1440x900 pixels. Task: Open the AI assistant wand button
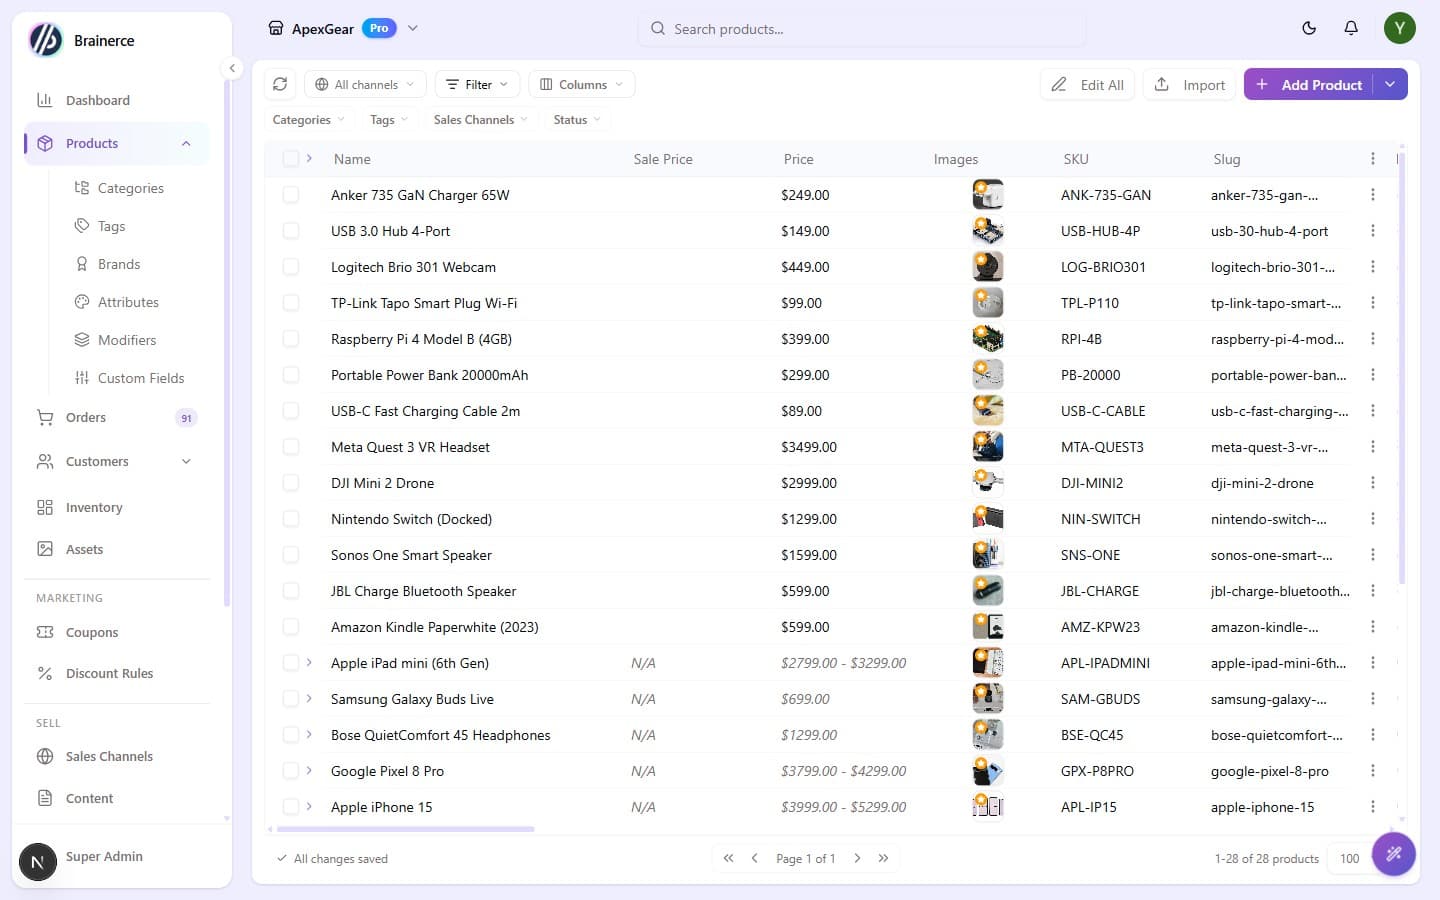point(1394,854)
